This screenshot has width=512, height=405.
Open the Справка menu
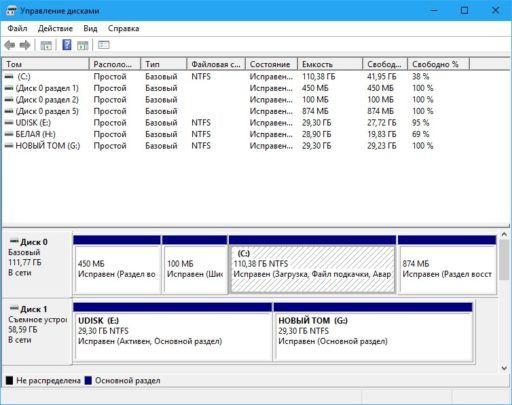[123, 28]
